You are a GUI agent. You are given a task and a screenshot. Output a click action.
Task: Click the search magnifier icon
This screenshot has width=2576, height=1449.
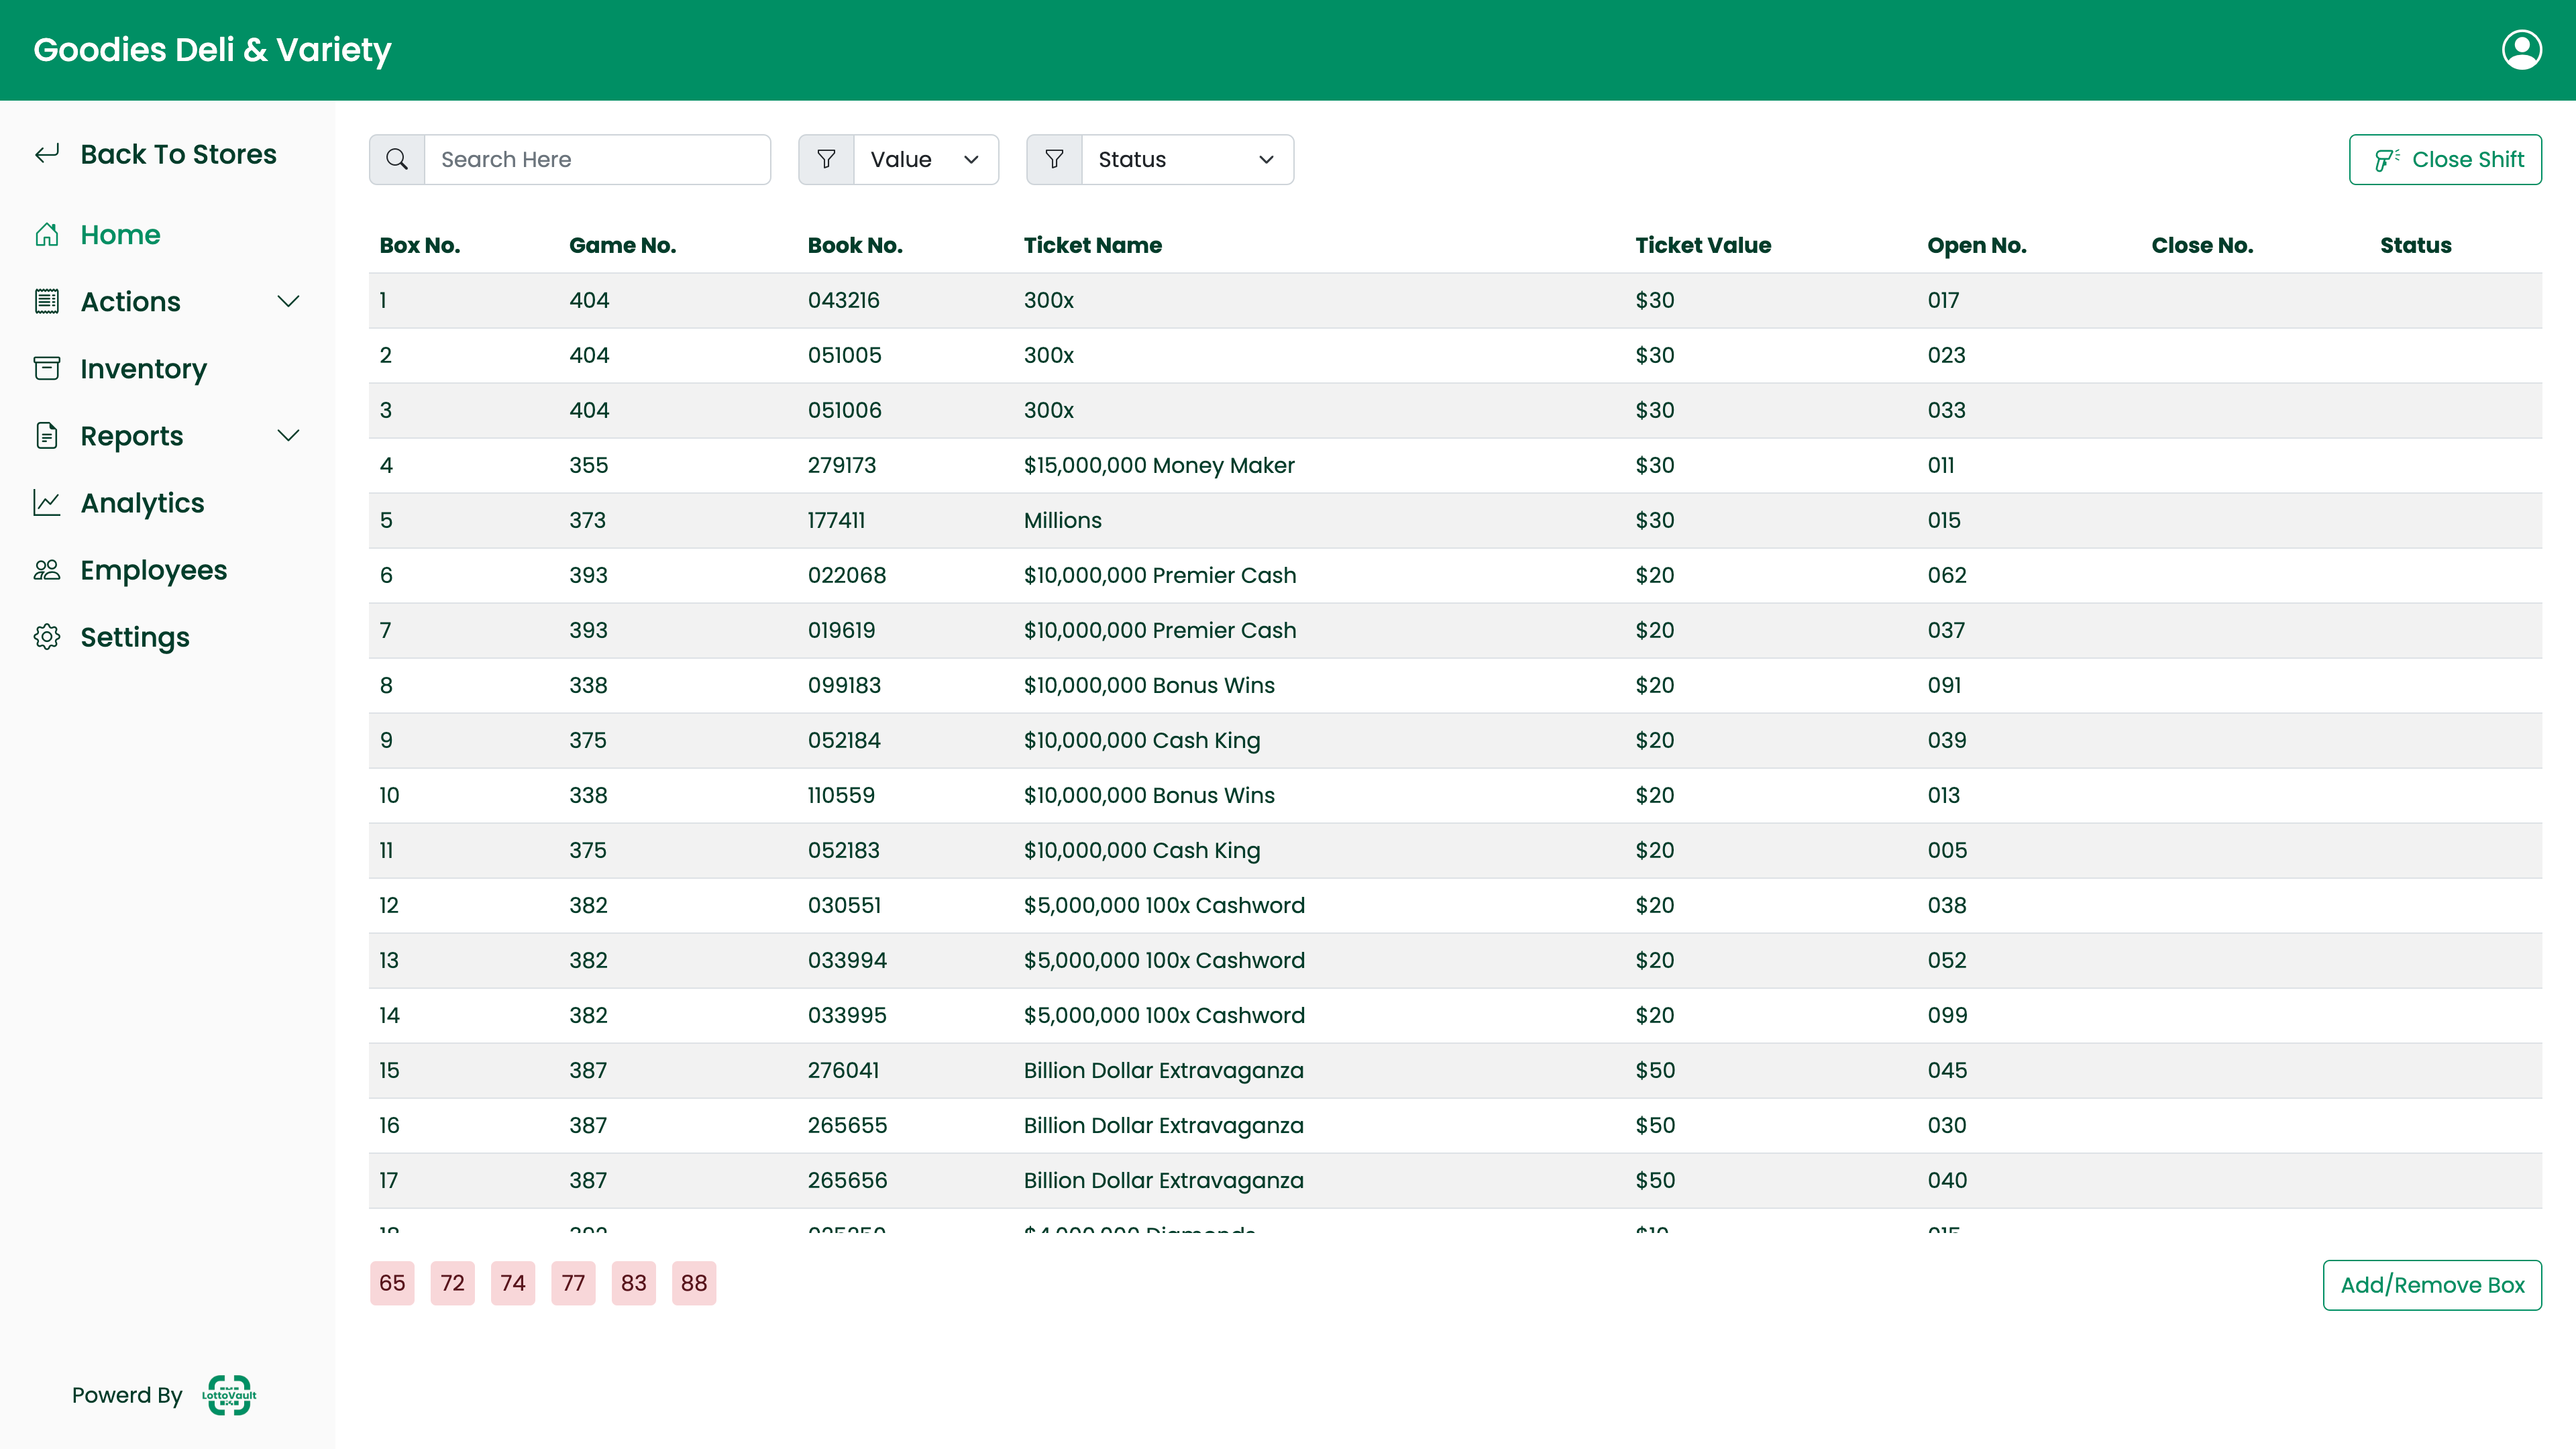397,160
